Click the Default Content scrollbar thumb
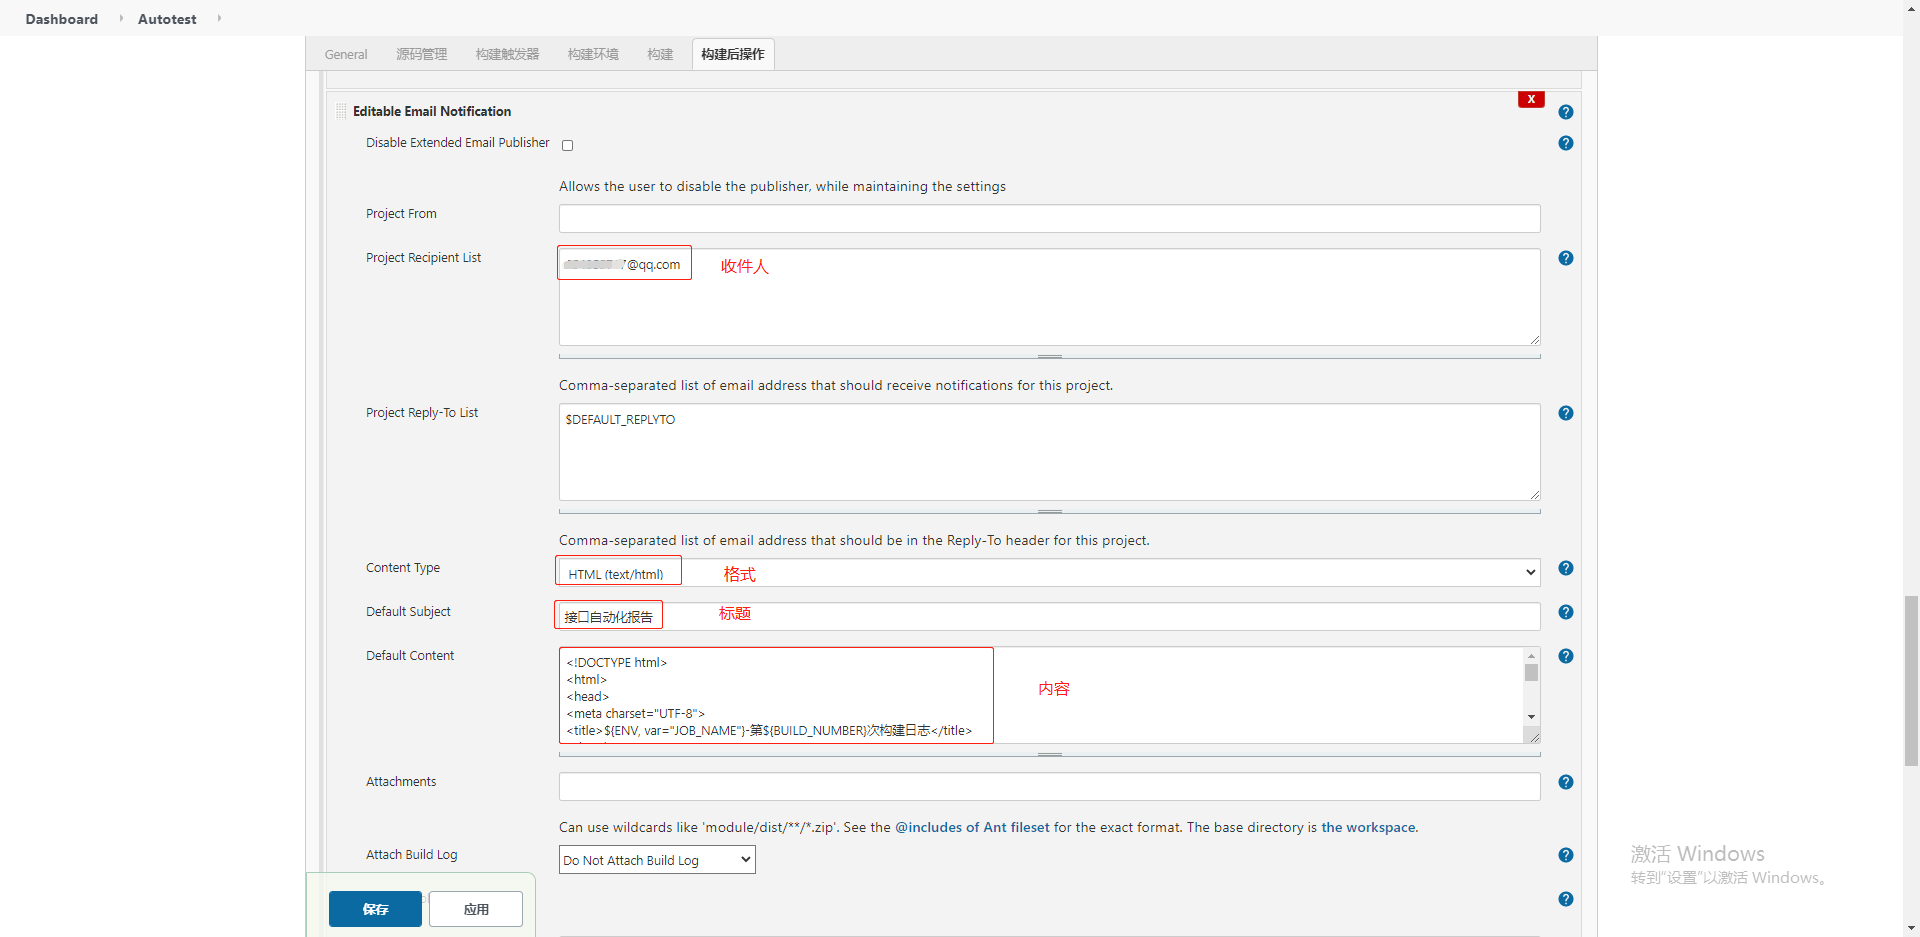The height and width of the screenshot is (937, 1920). 1531,672
